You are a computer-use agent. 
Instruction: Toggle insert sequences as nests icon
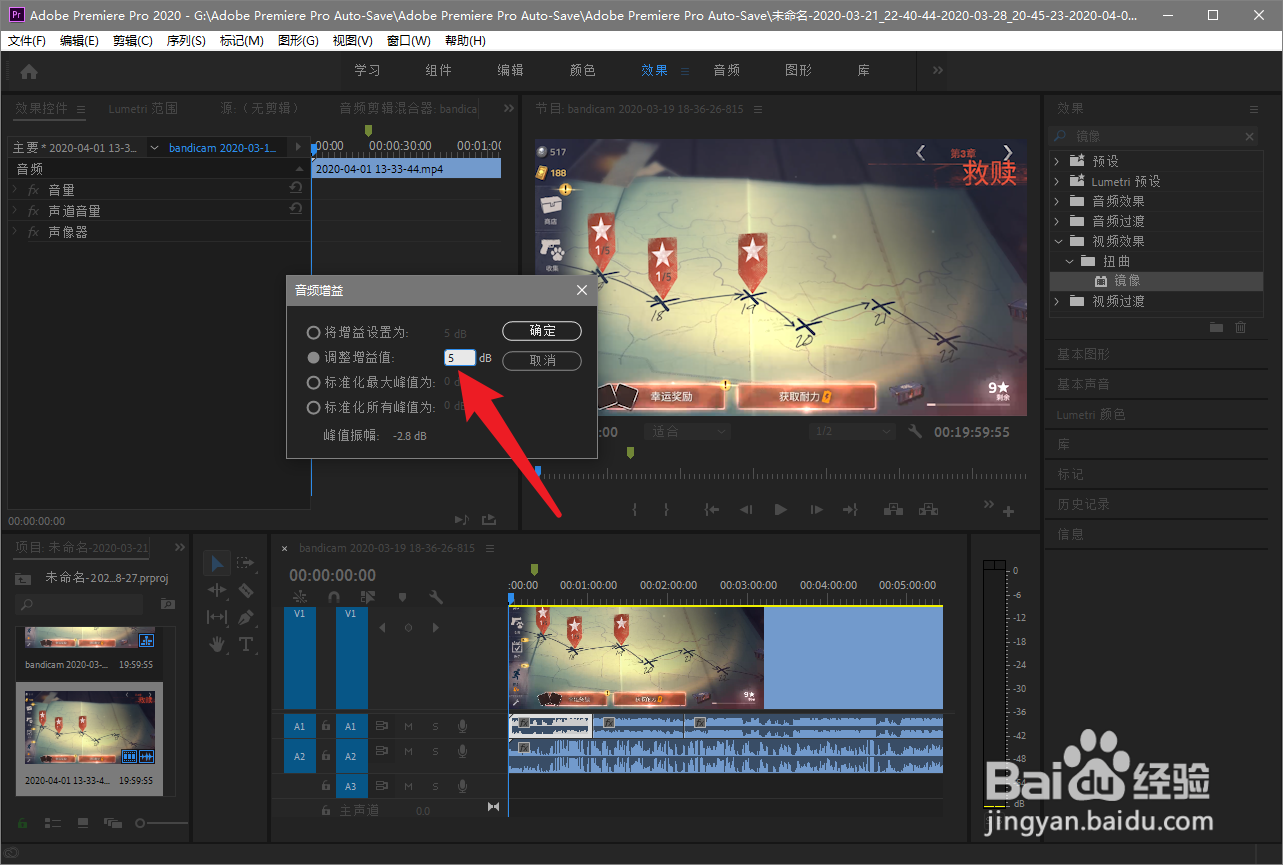pos(299,597)
